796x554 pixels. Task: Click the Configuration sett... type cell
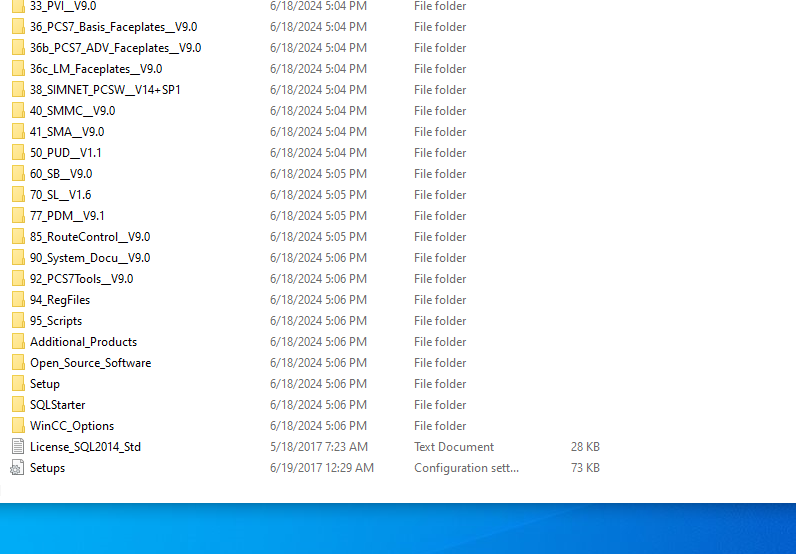[467, 468]
